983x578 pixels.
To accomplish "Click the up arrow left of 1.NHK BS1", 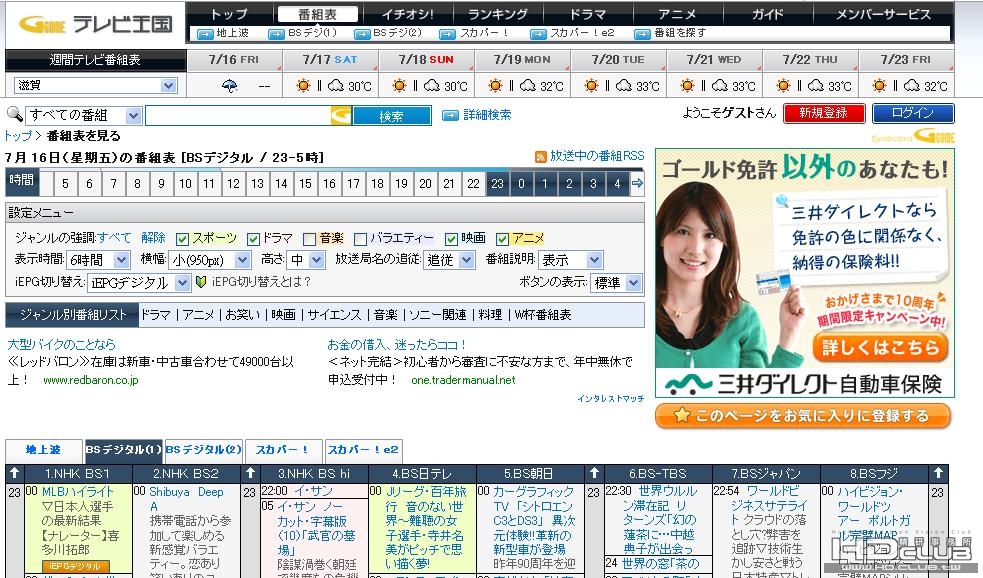I will [15, 473].
